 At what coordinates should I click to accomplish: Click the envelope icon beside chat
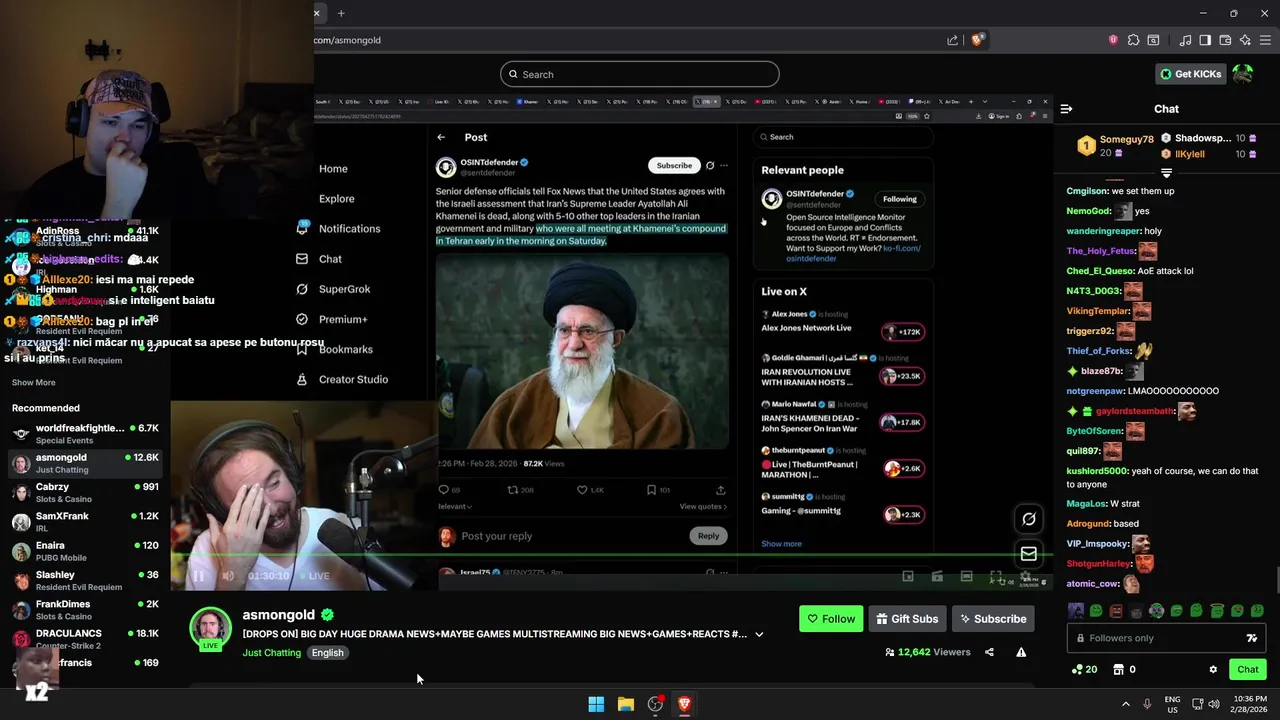pyautogui.click(x=1029, y=554)
